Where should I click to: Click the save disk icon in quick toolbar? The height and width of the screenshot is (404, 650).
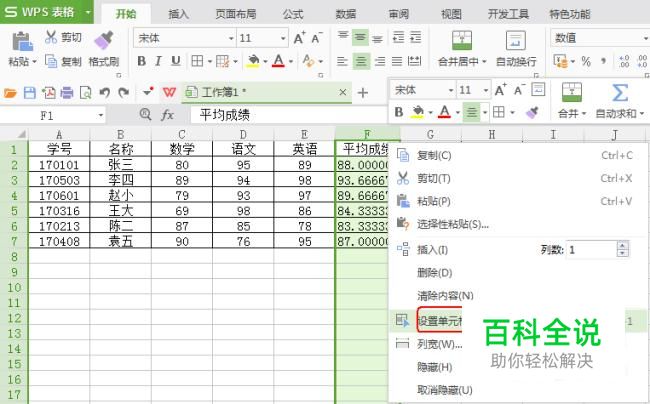pyautogui.click(x=29, y=92)
